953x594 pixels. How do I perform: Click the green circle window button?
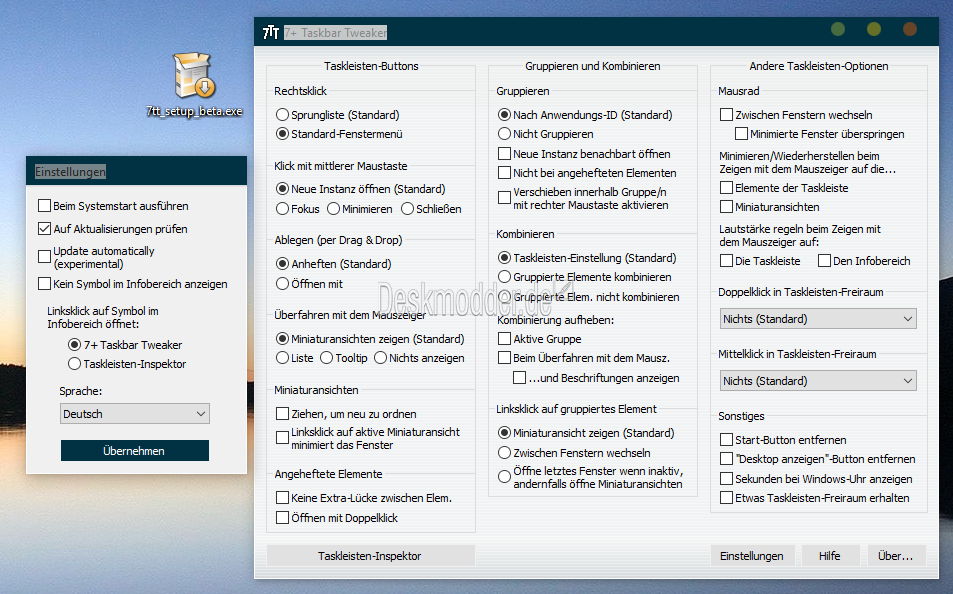[x=838, y=29]
